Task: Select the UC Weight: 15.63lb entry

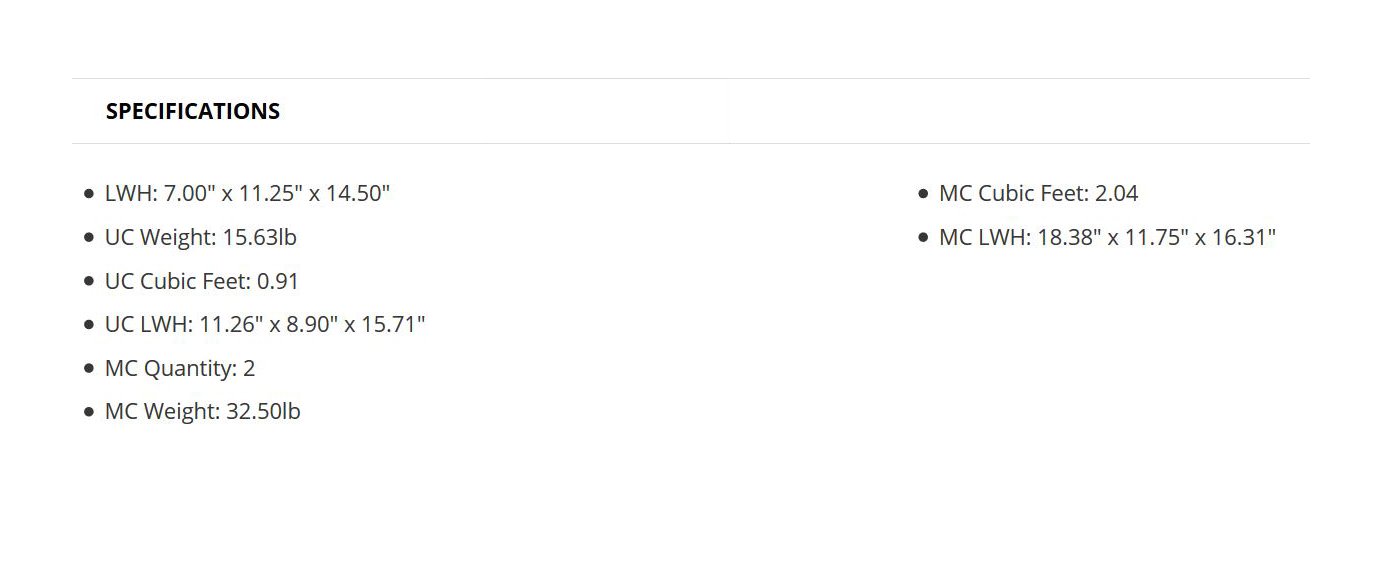Action: tap(200, 237)
